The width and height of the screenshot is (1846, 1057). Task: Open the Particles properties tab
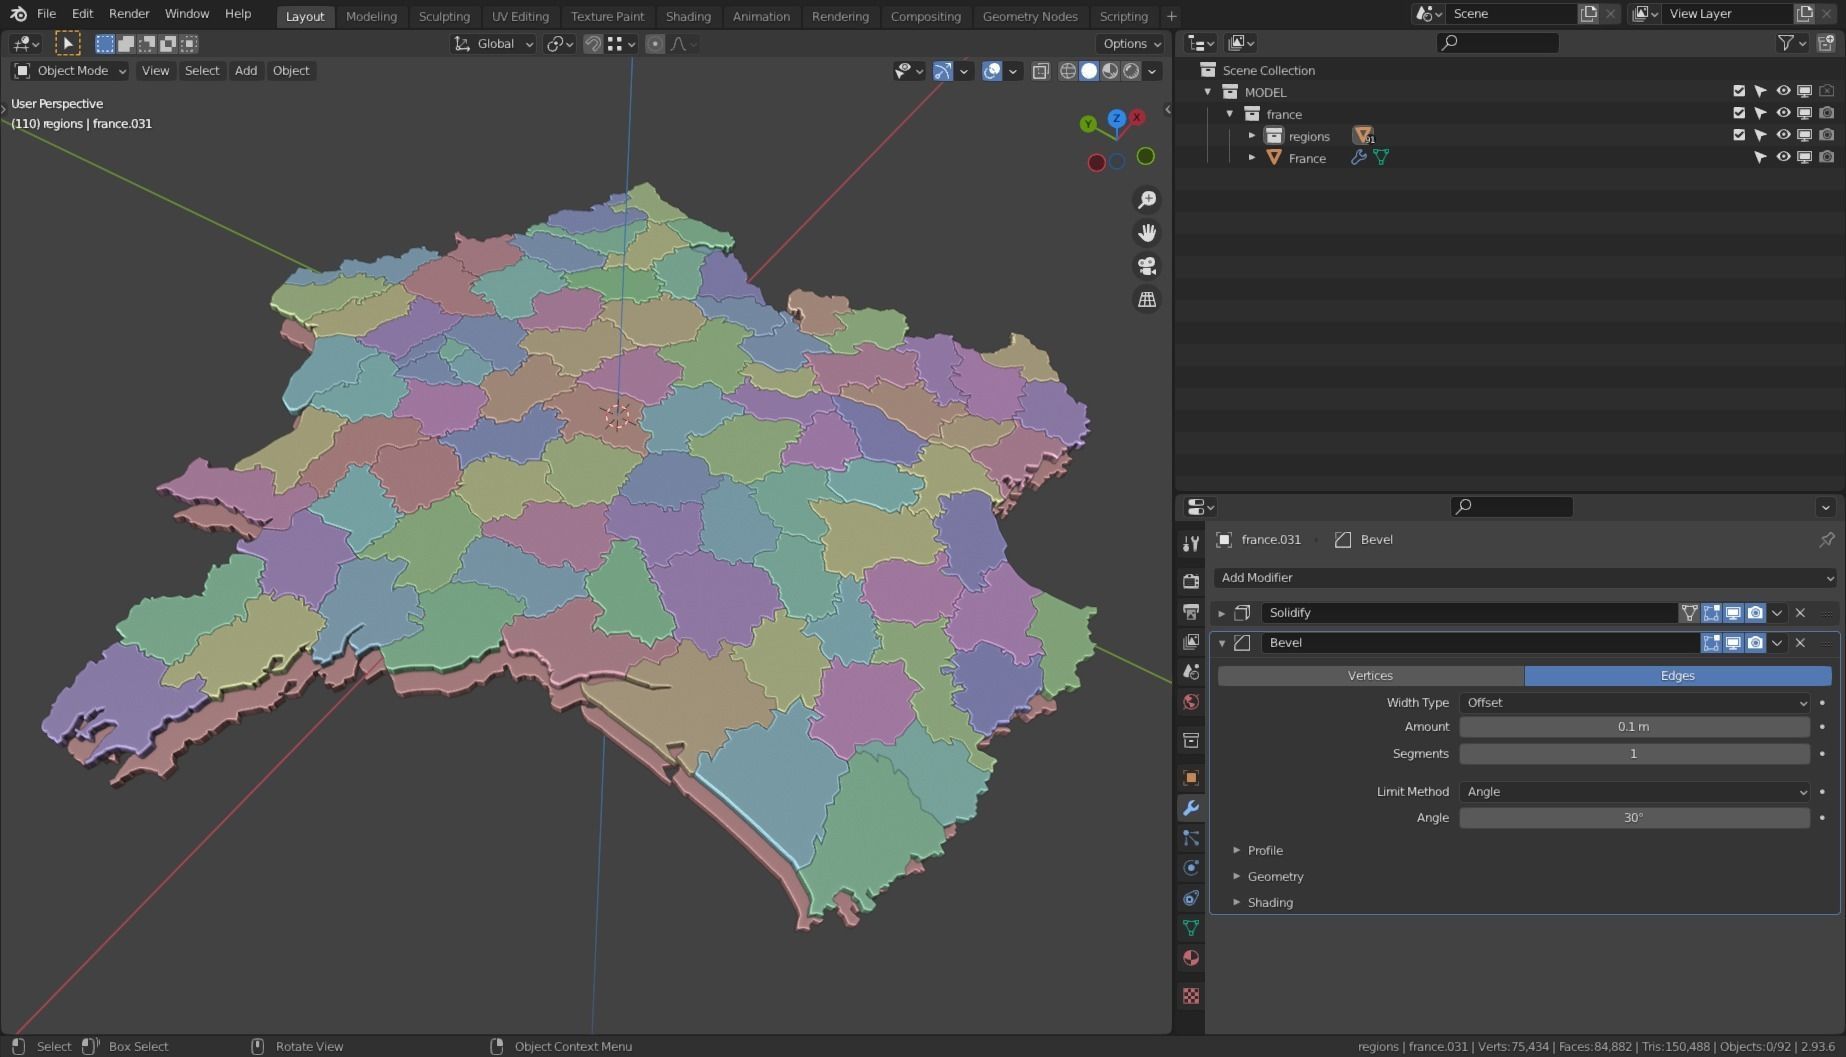click(x=1190, y=838)
